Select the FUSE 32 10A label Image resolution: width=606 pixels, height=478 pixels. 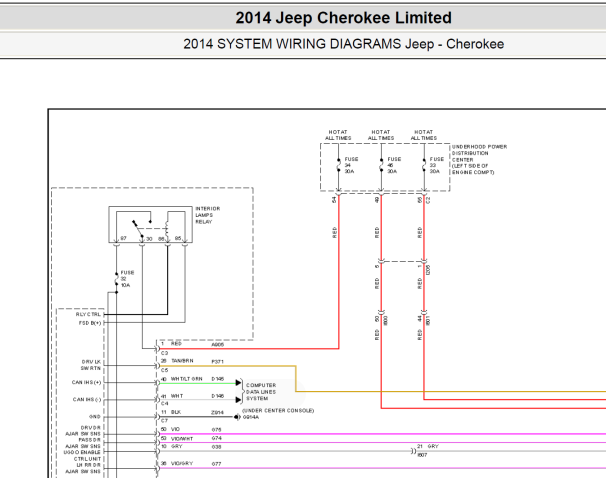[127, 279]
